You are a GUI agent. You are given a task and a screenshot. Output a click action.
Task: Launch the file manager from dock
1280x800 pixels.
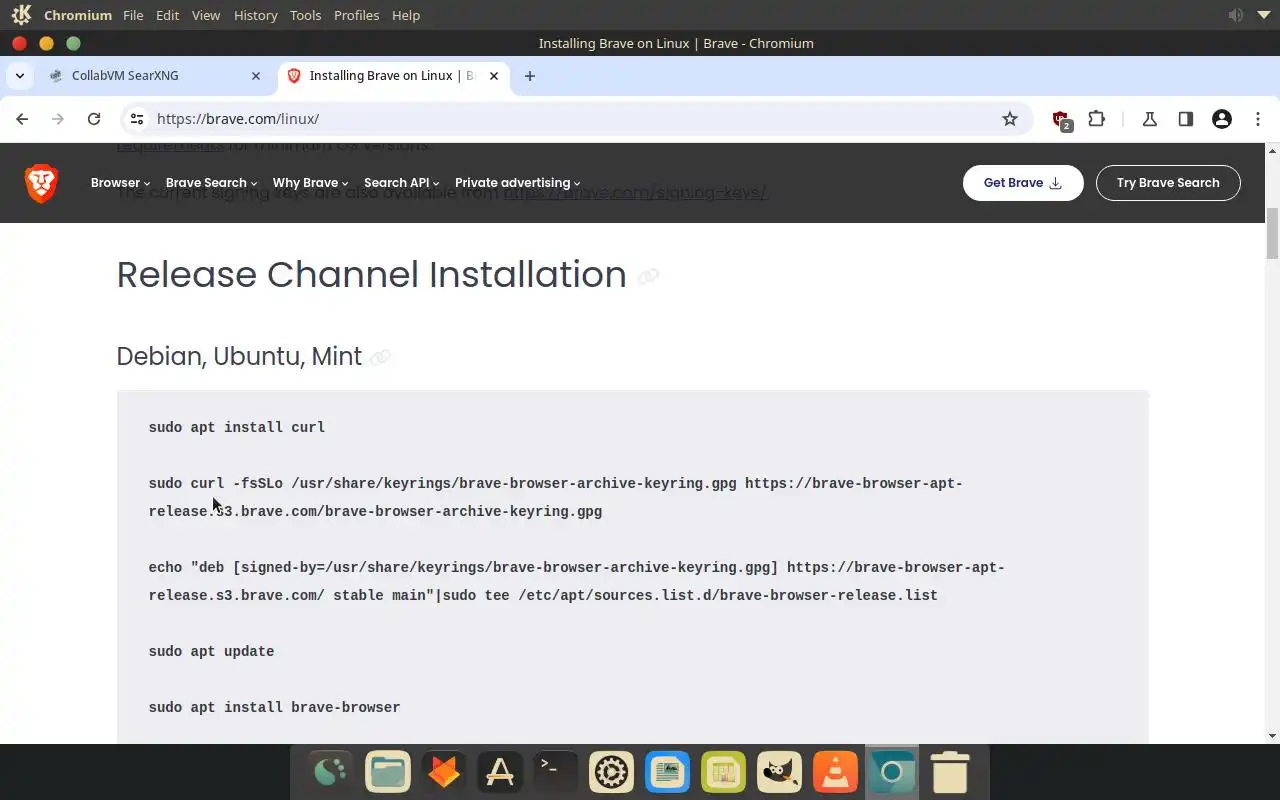coord(388,772)
